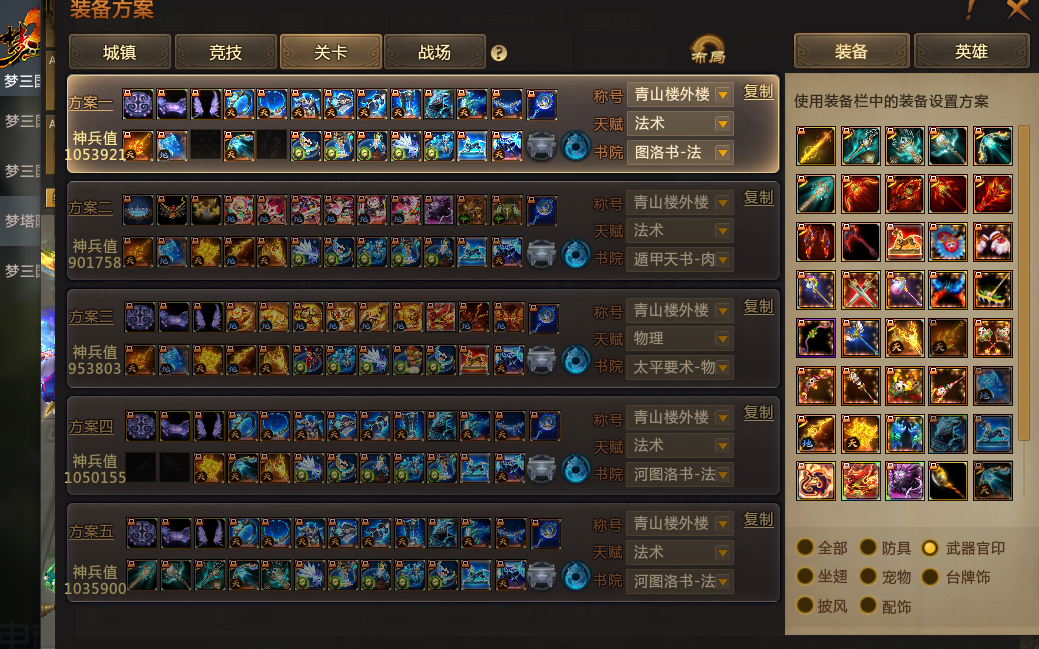
Task: Select the golden horse statue icon
Action: coord(904,241)
